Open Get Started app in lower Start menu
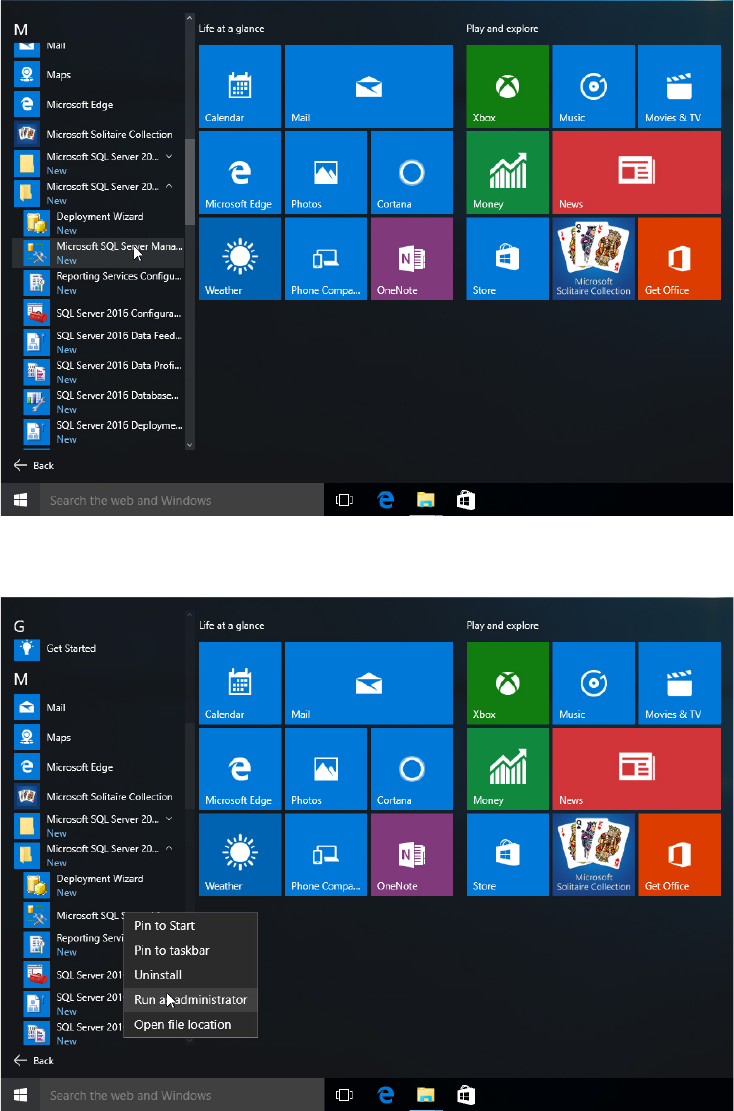 coord(98,648)
